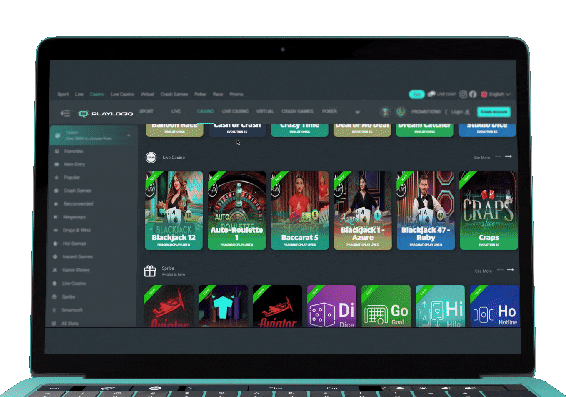Click the arrow next to the Spribe See More
The height and width of the screenshot is (397, 566).
point(510,270)
